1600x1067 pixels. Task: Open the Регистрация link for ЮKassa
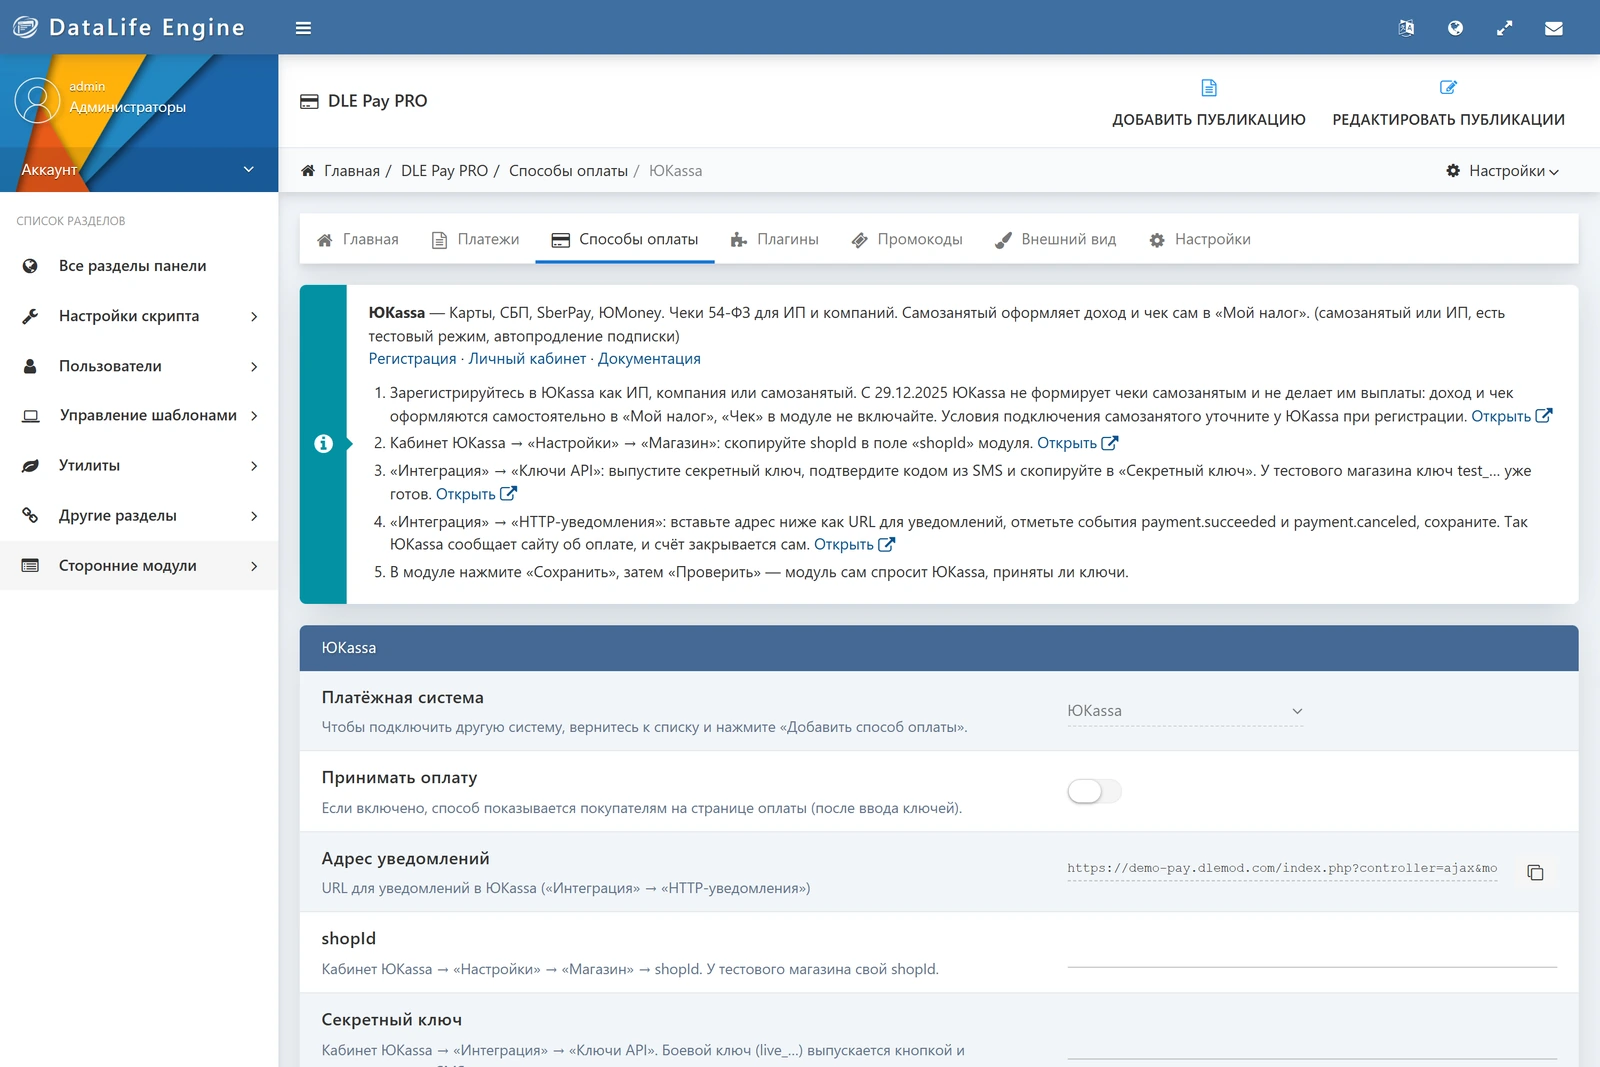[412, 359]
